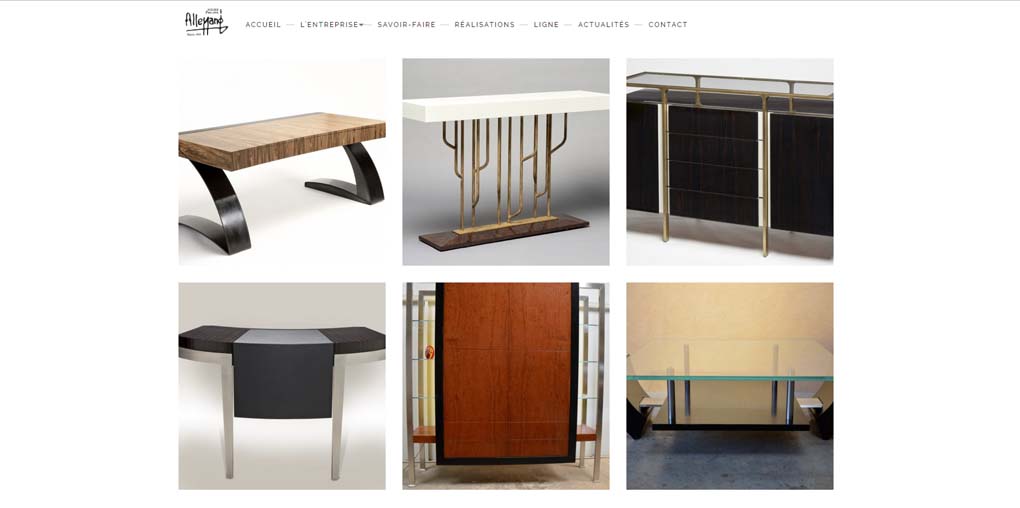Click the black curved leg of wooden desk
This screenshot has width=1020, height=508.
(x=218, y=208)
